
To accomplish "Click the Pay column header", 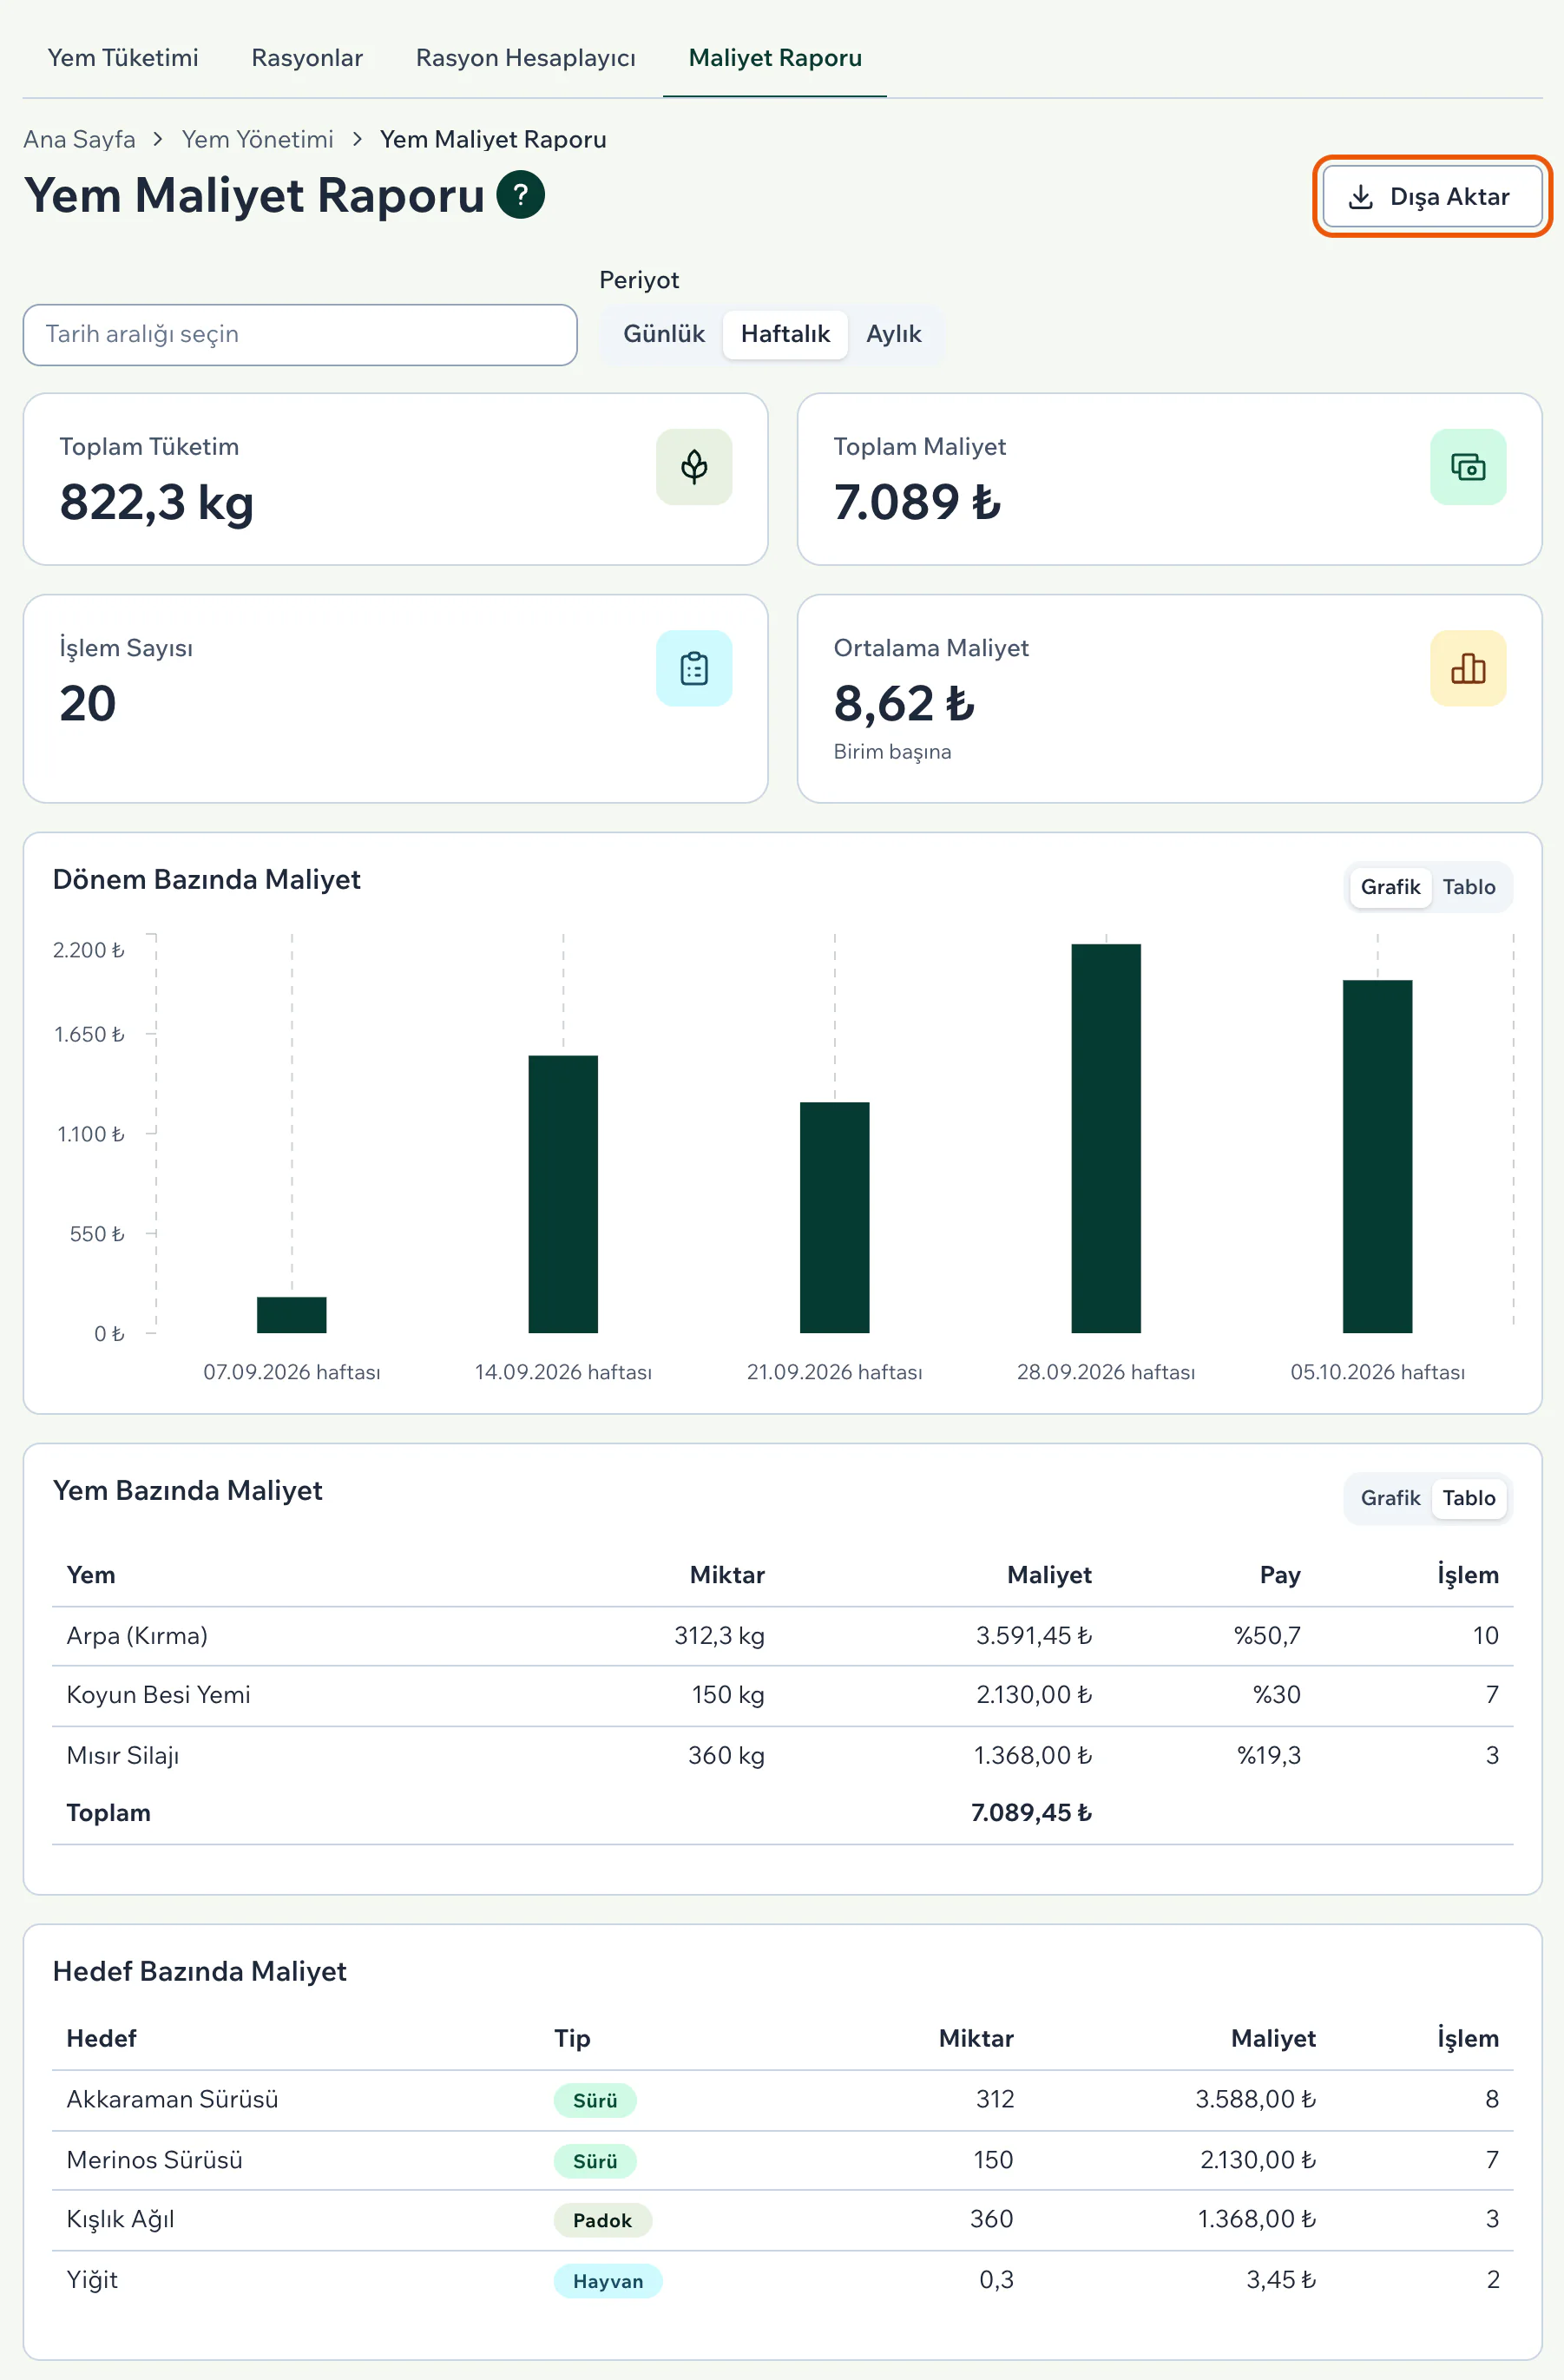I will pyautogui.click(x=1280, y=1575).
